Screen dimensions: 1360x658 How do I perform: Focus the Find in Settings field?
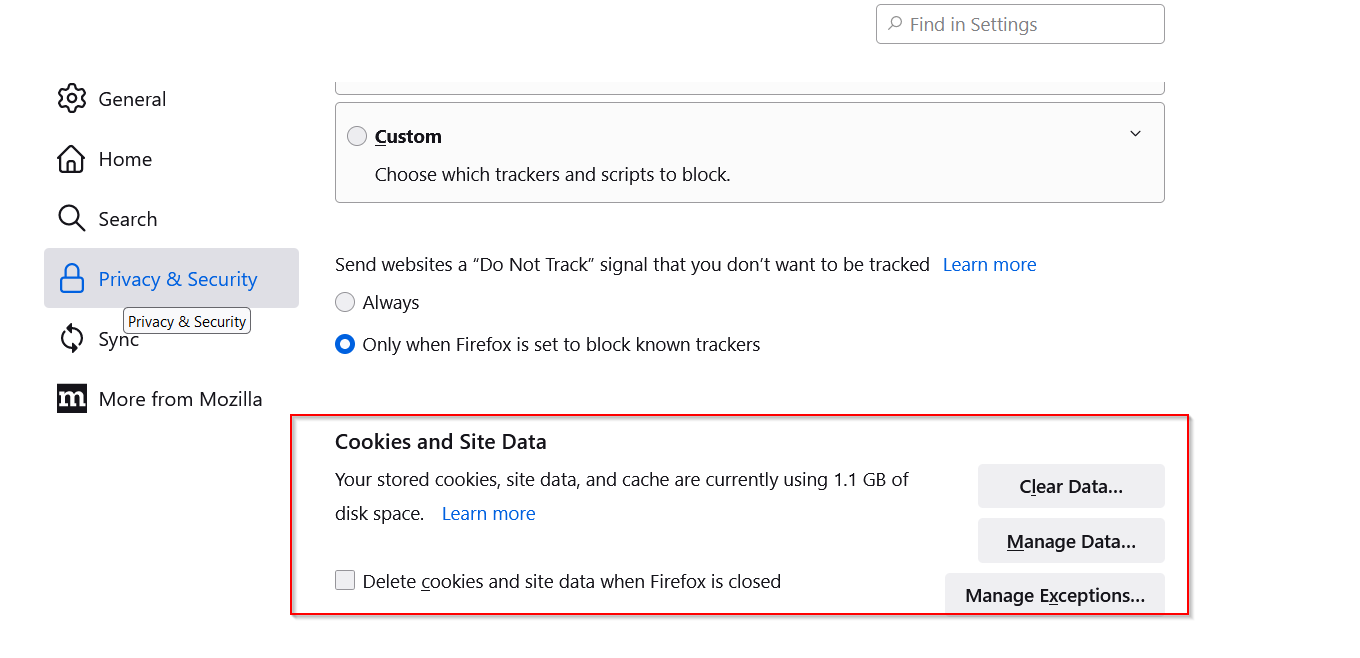[1020, 24]
